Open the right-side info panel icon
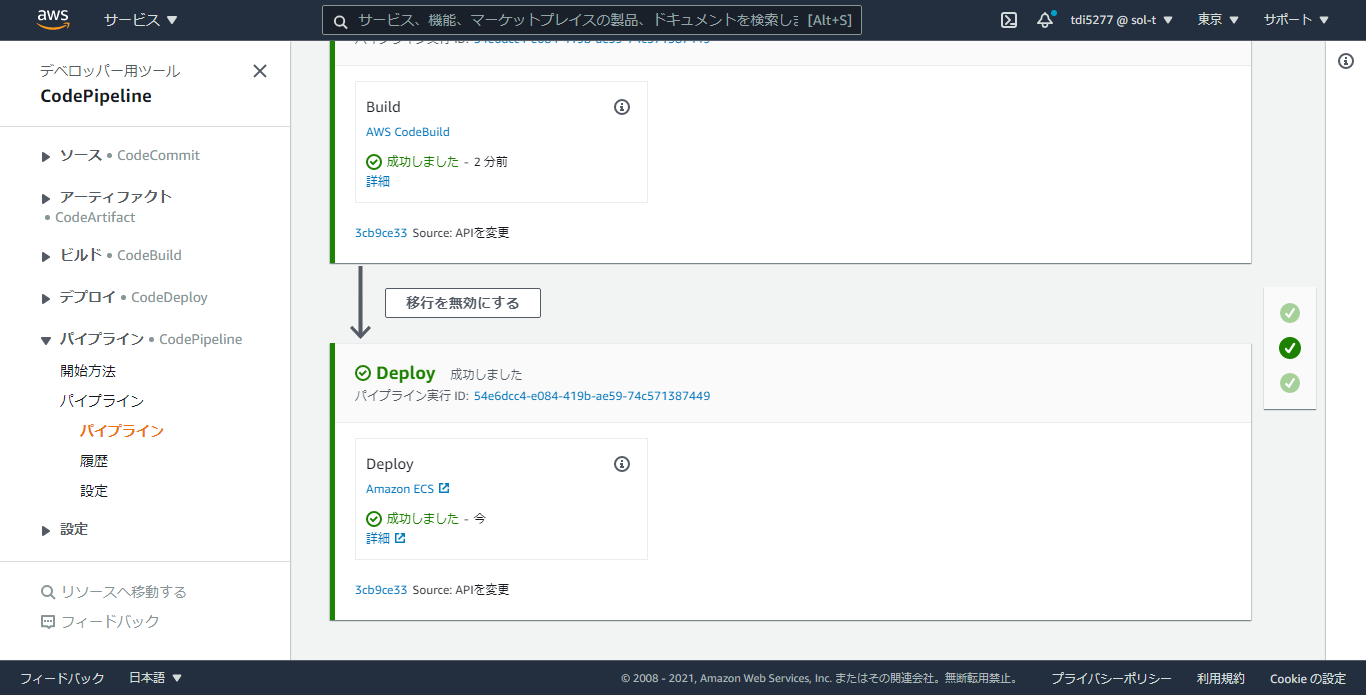This screenshot has height=695, width=1366. [1346, 62]
